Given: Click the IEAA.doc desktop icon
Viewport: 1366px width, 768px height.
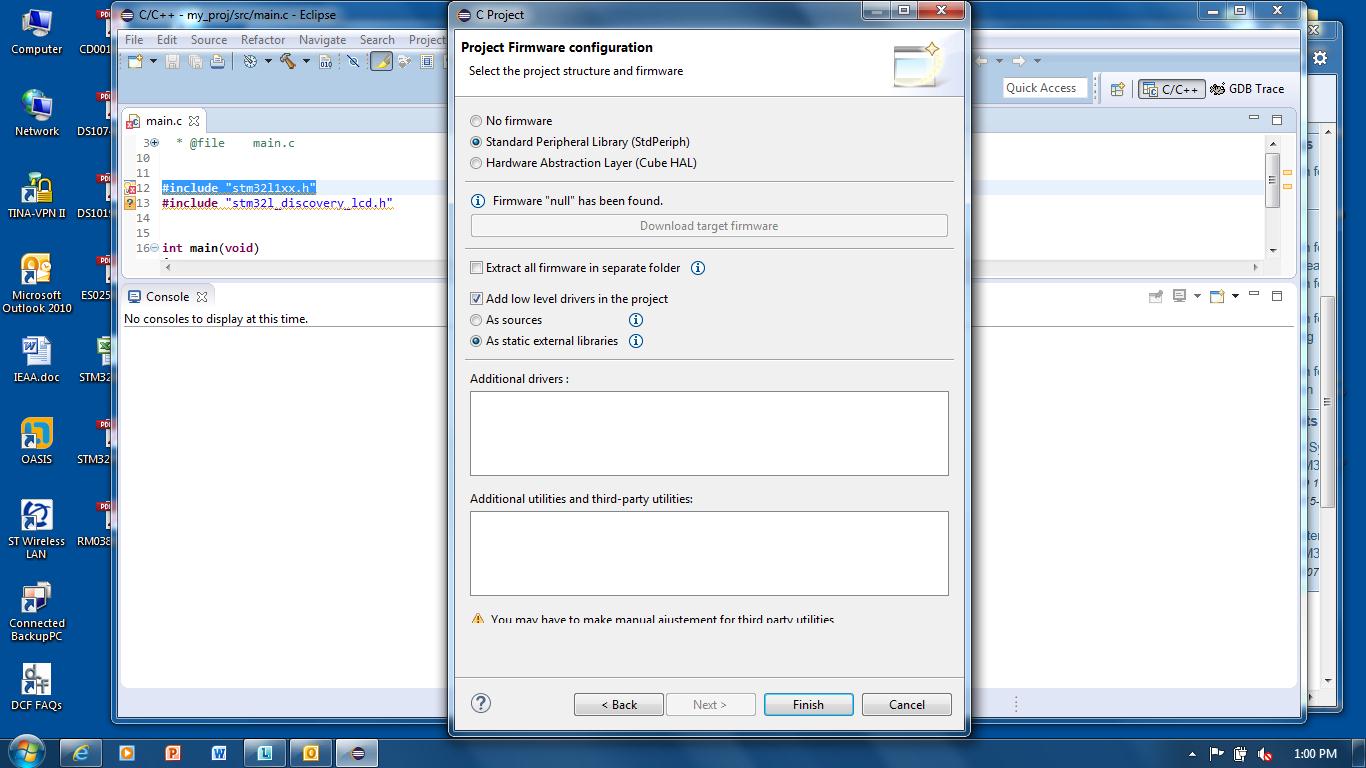Looking at the screenshot, I should 36,360.
